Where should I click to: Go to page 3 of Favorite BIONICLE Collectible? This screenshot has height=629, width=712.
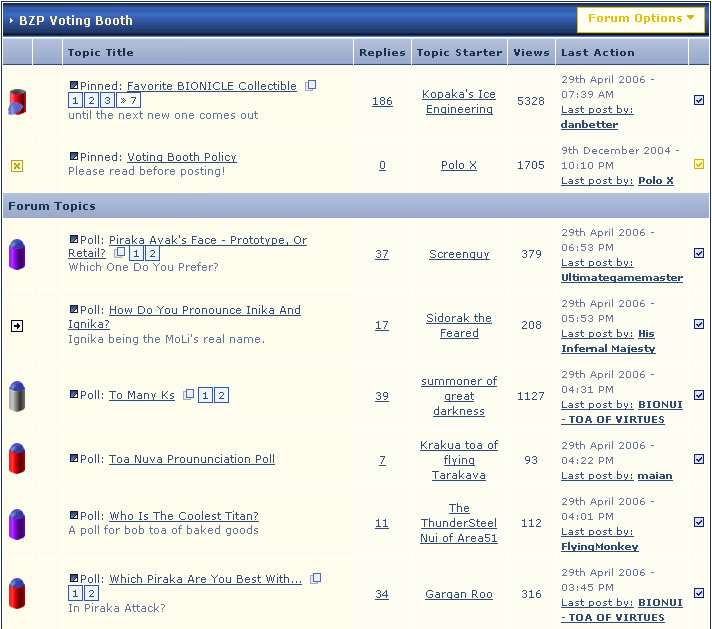[107, 100]
